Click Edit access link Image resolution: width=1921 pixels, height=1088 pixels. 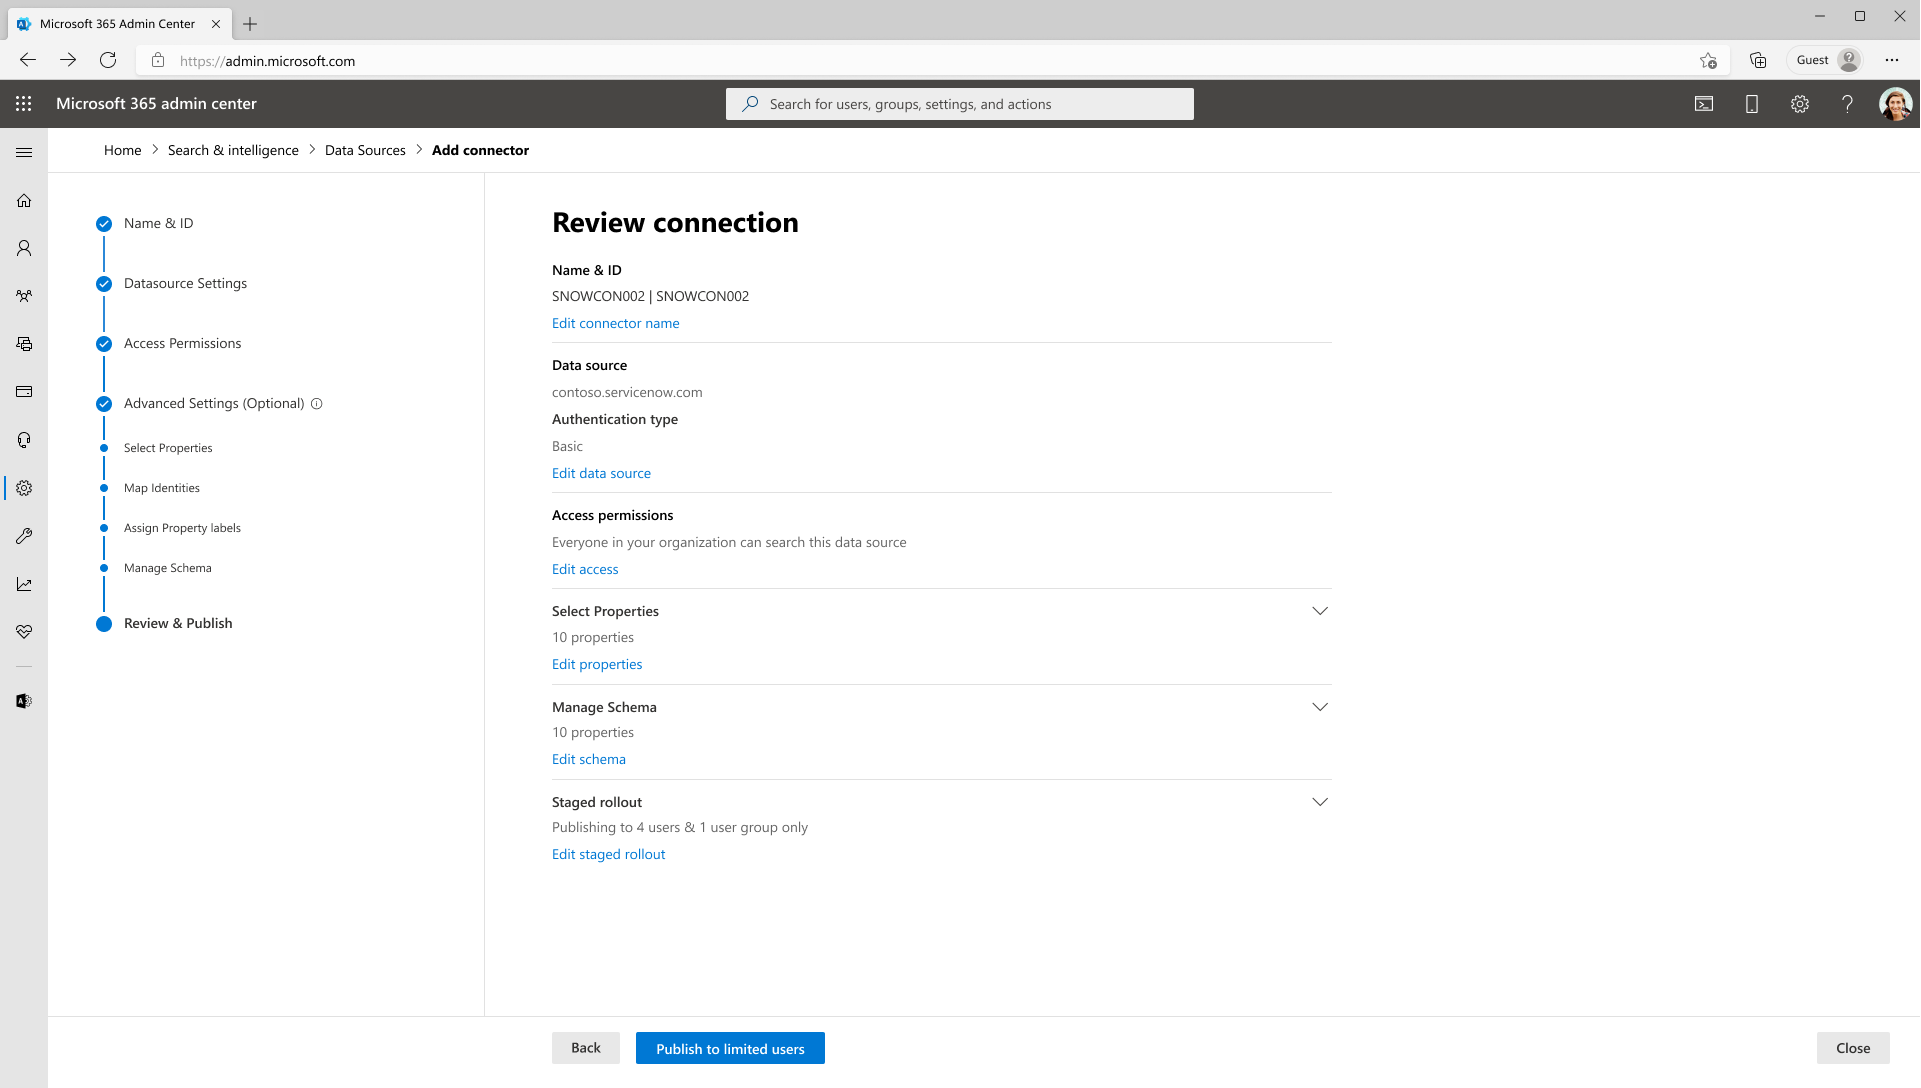point(584,567)
